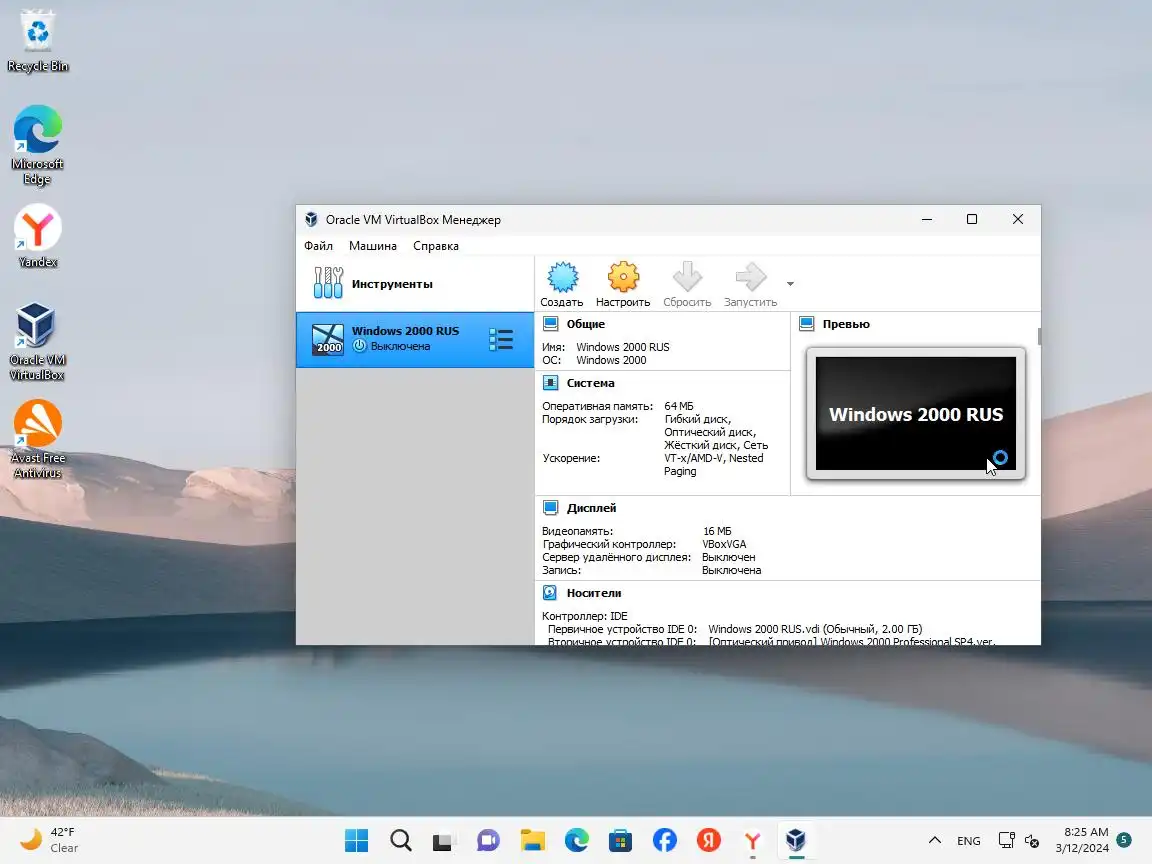
Task: Click the Носители storage section icon
Action: [550, 593]
